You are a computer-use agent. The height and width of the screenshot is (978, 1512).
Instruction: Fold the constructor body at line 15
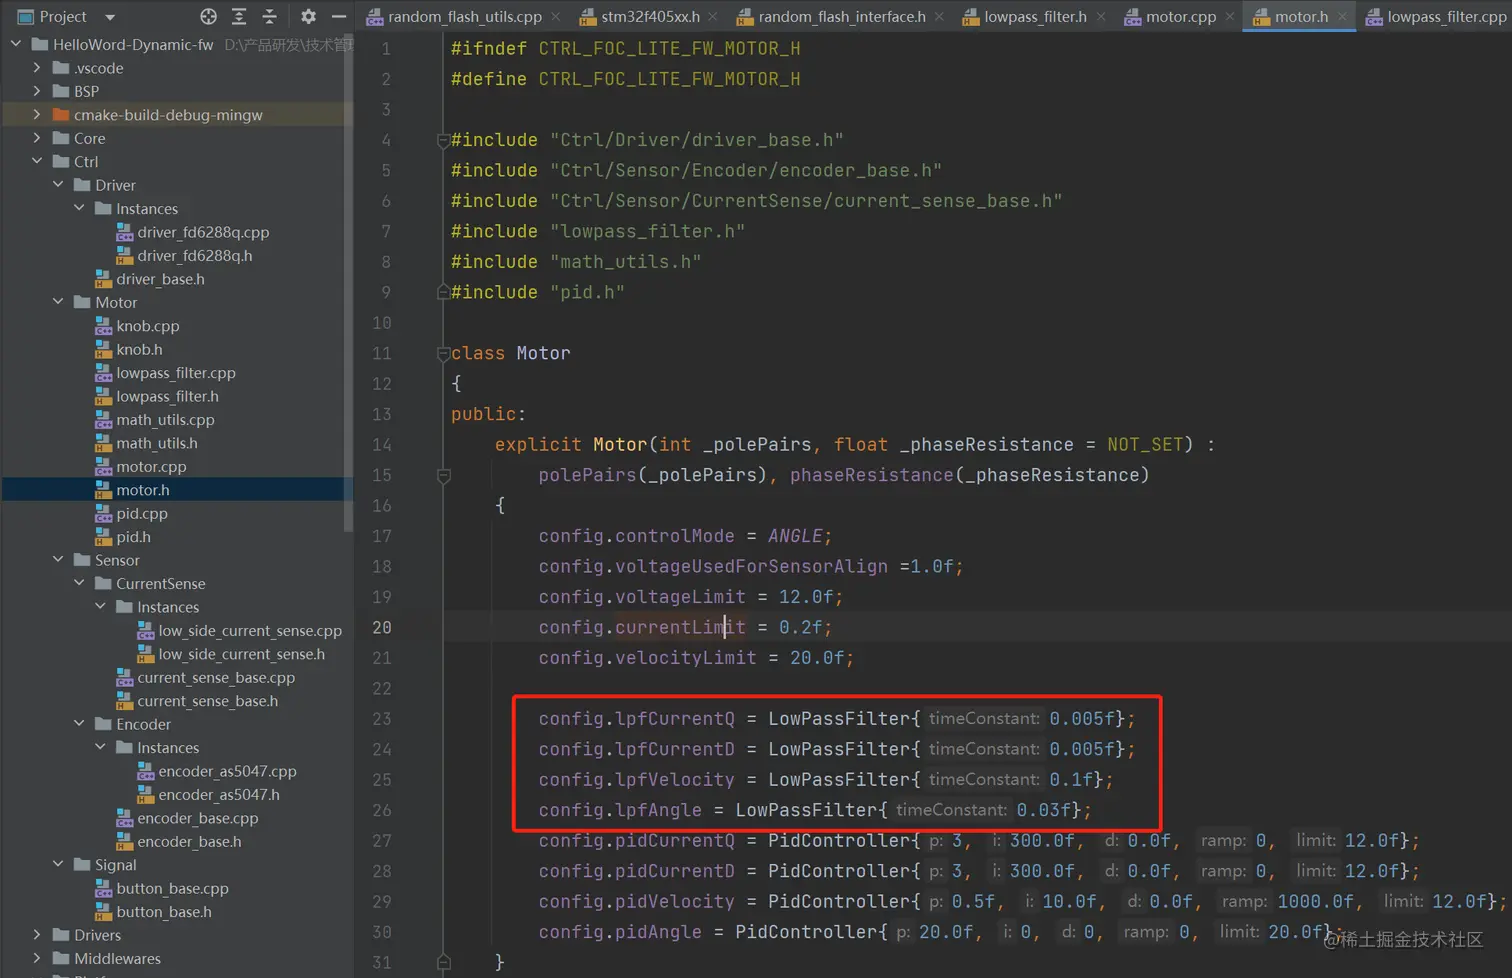click(443, 476)
